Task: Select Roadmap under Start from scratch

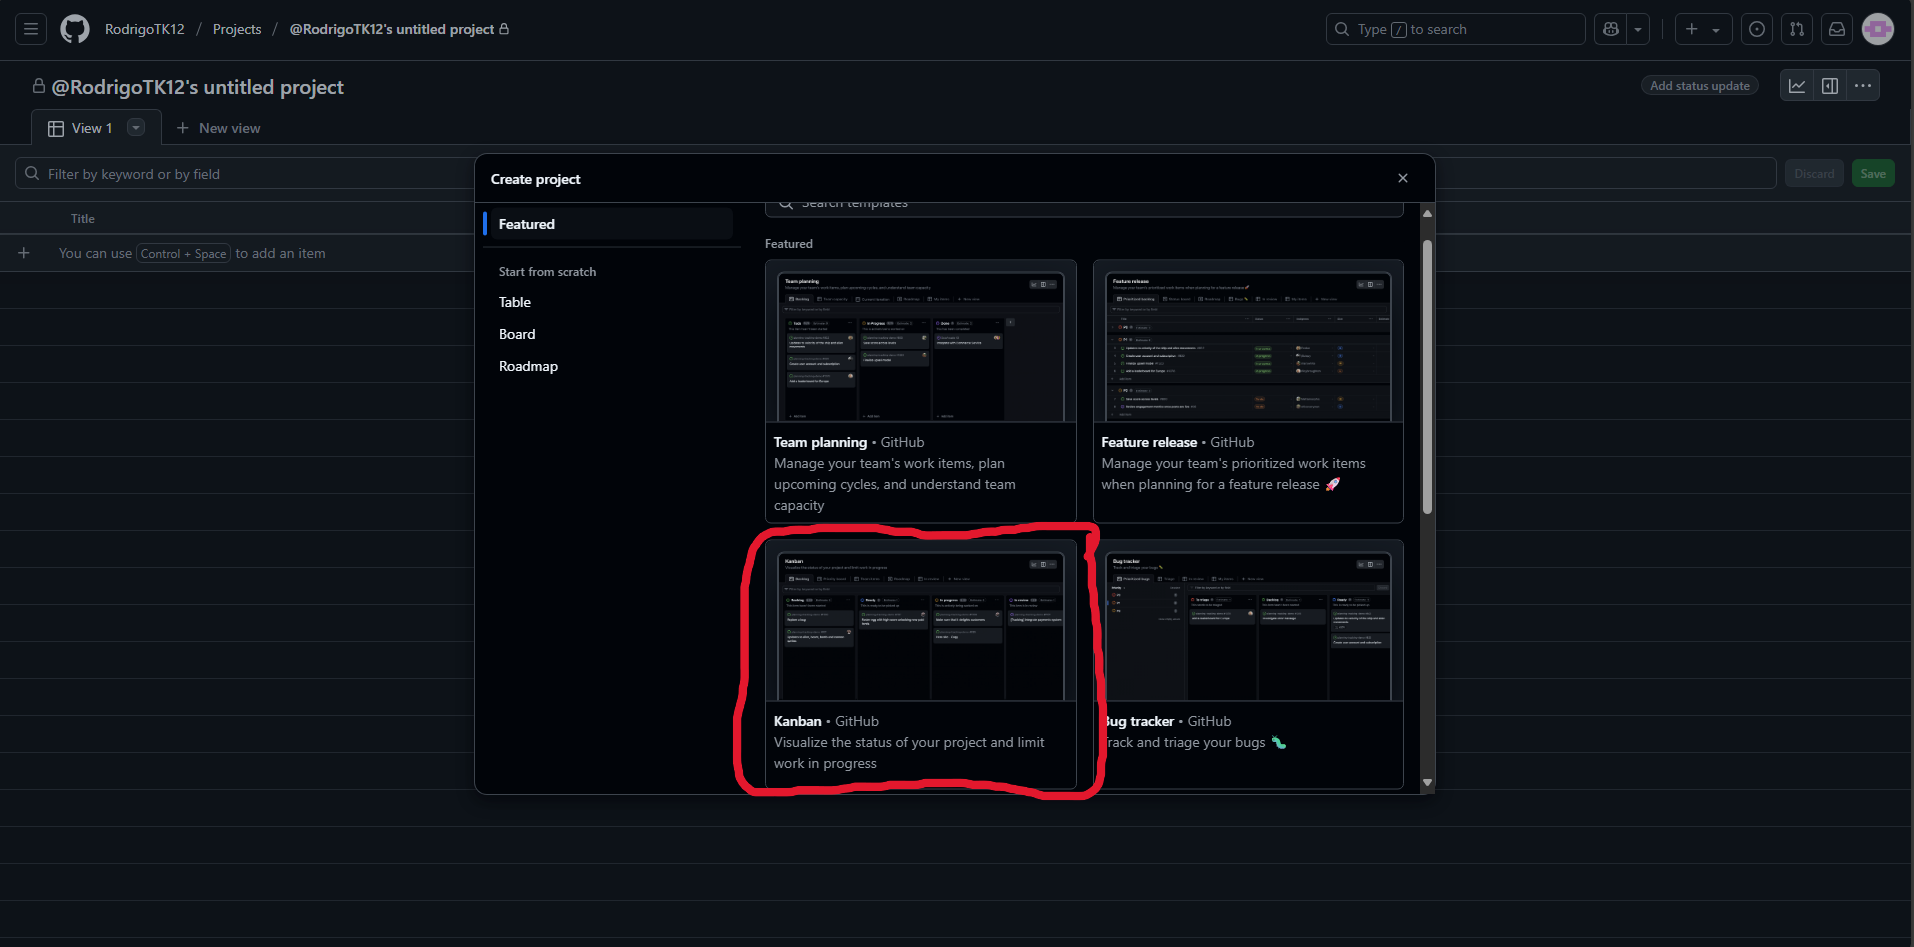Action: click(x=528, y=366)
